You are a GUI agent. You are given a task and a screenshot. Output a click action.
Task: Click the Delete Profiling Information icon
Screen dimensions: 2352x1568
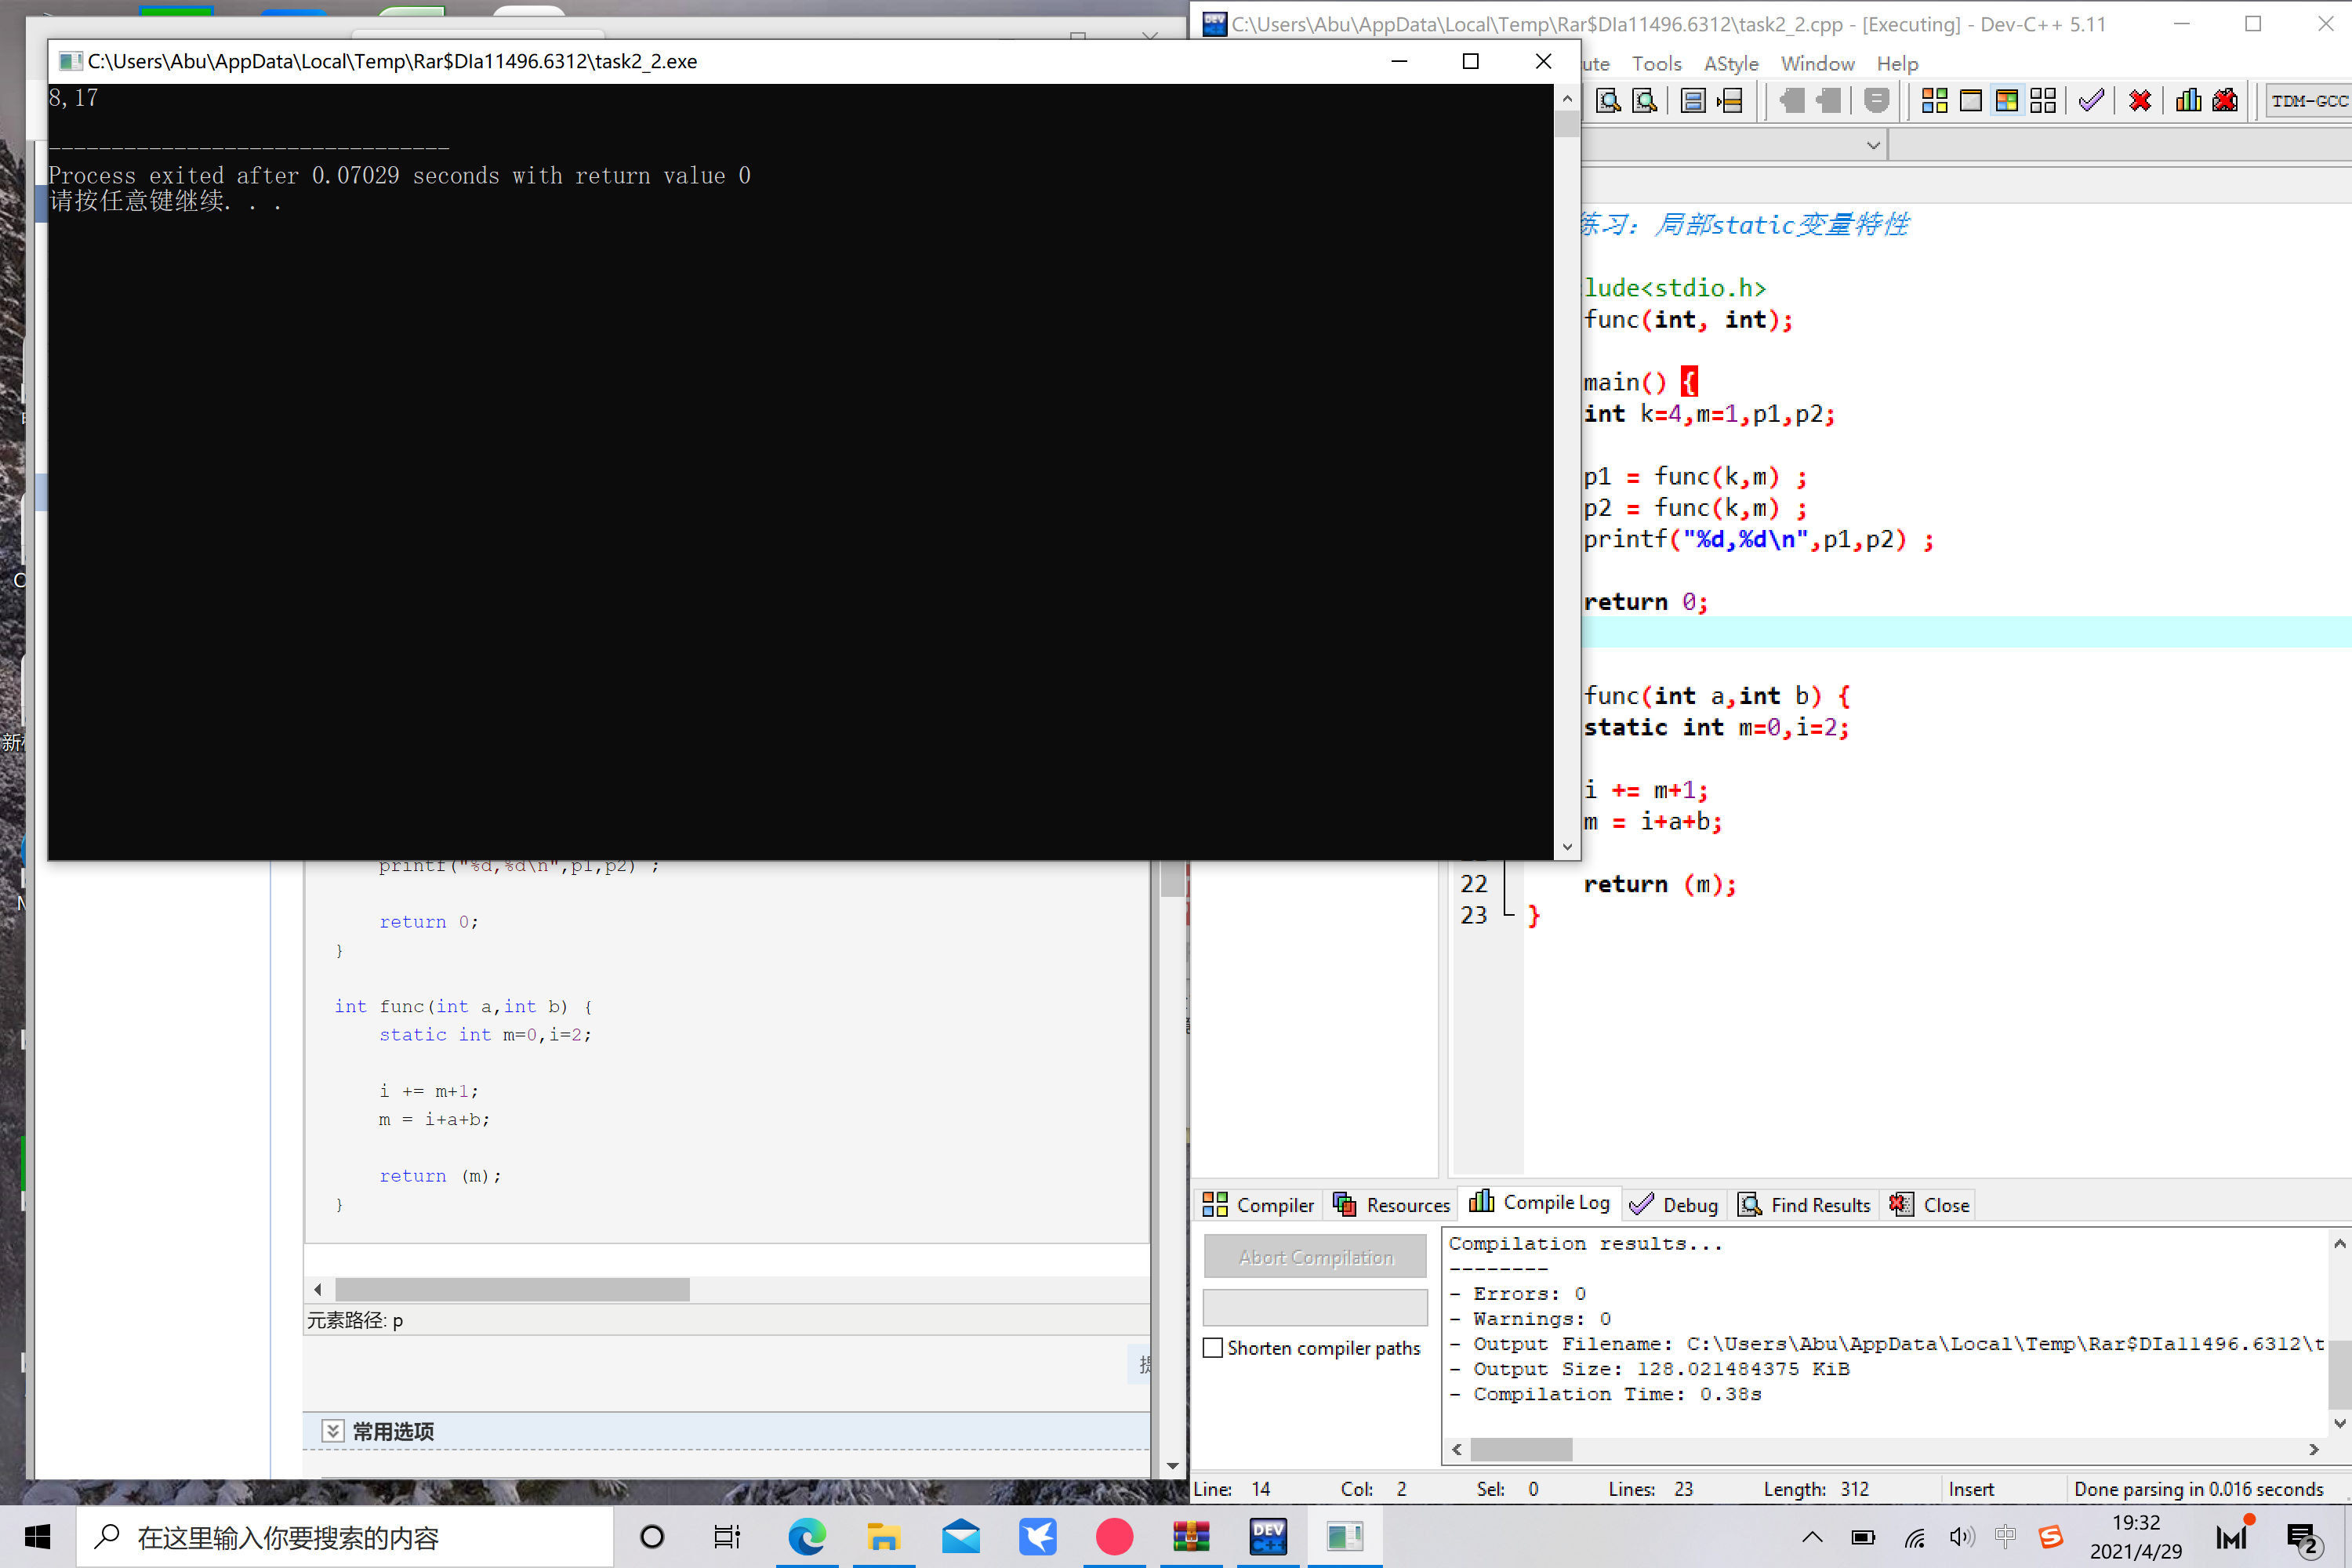(x=2225, y=101)
